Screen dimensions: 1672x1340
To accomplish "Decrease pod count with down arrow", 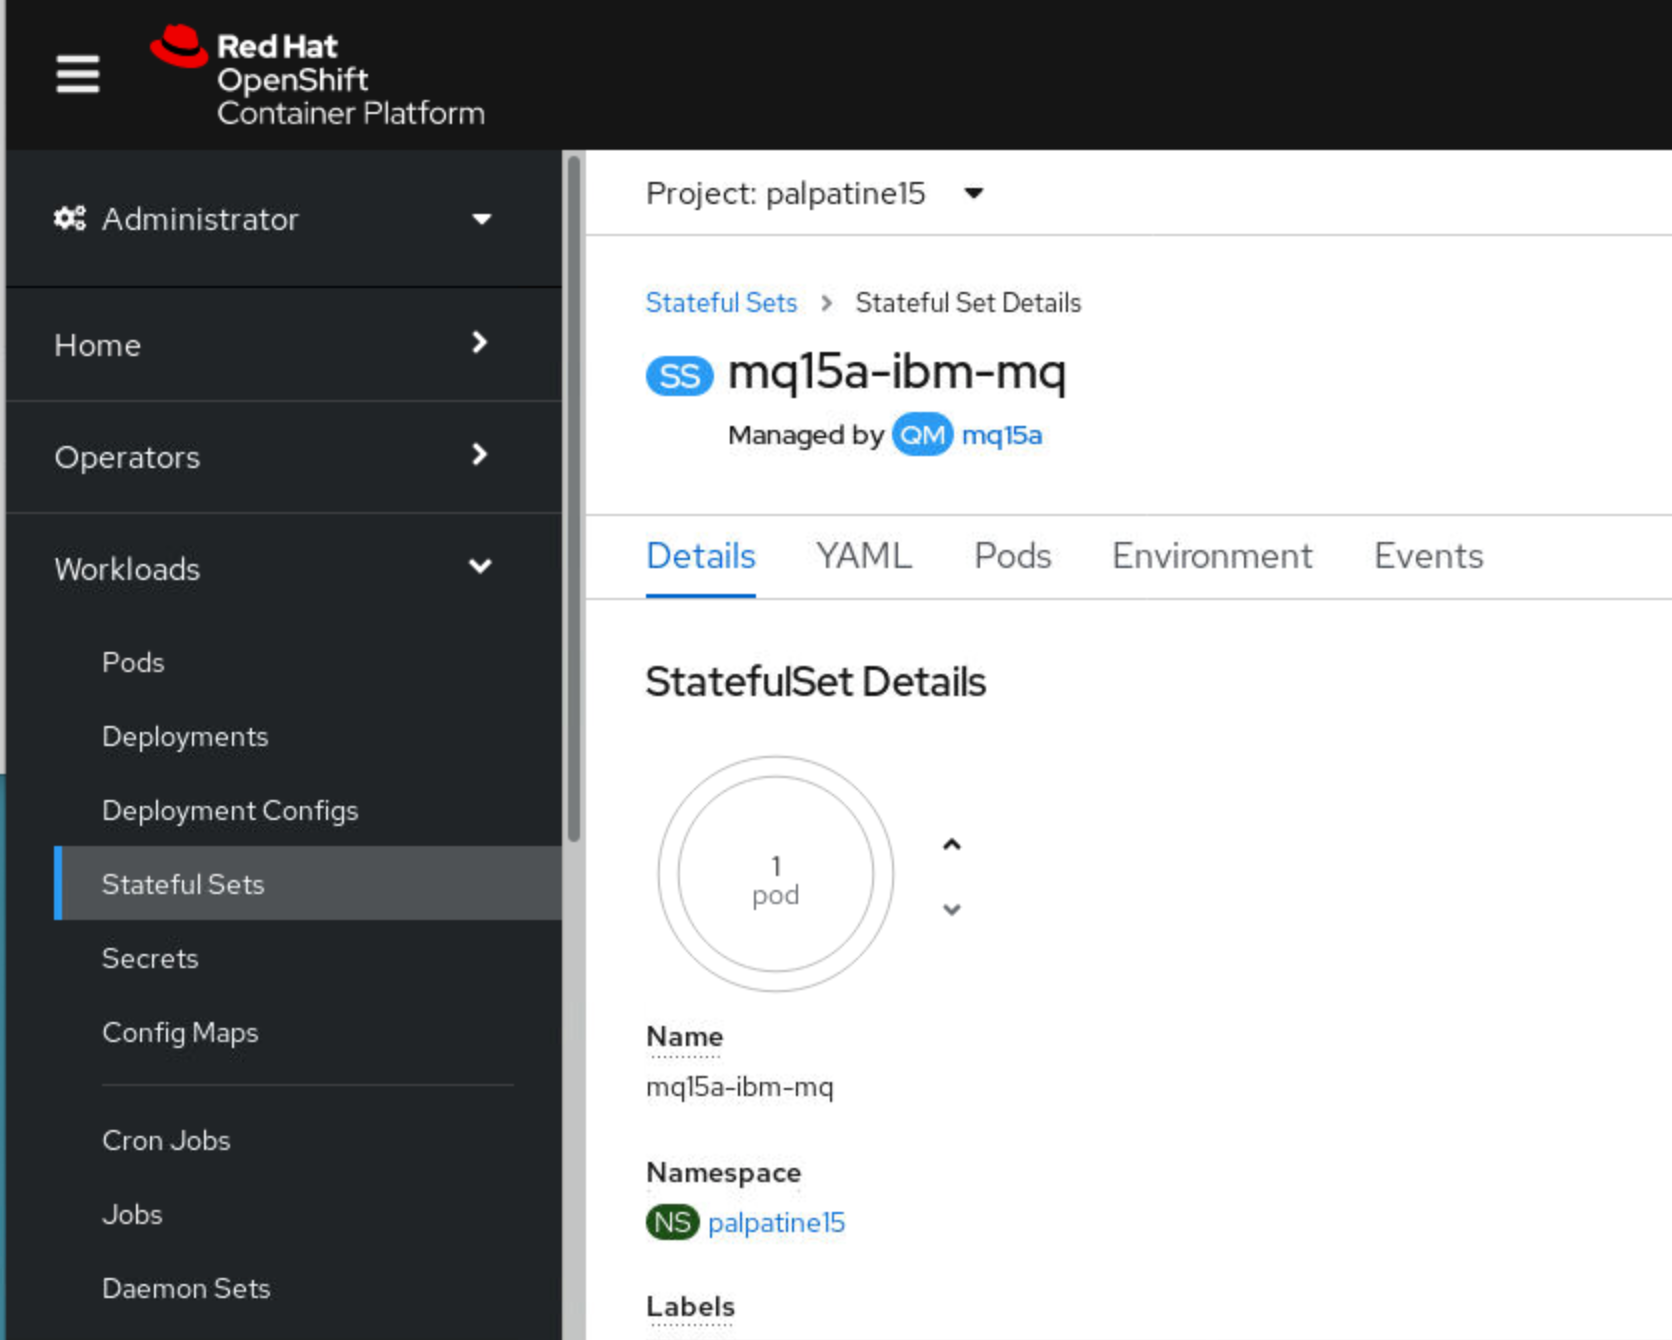I will (x=952, y=909).
